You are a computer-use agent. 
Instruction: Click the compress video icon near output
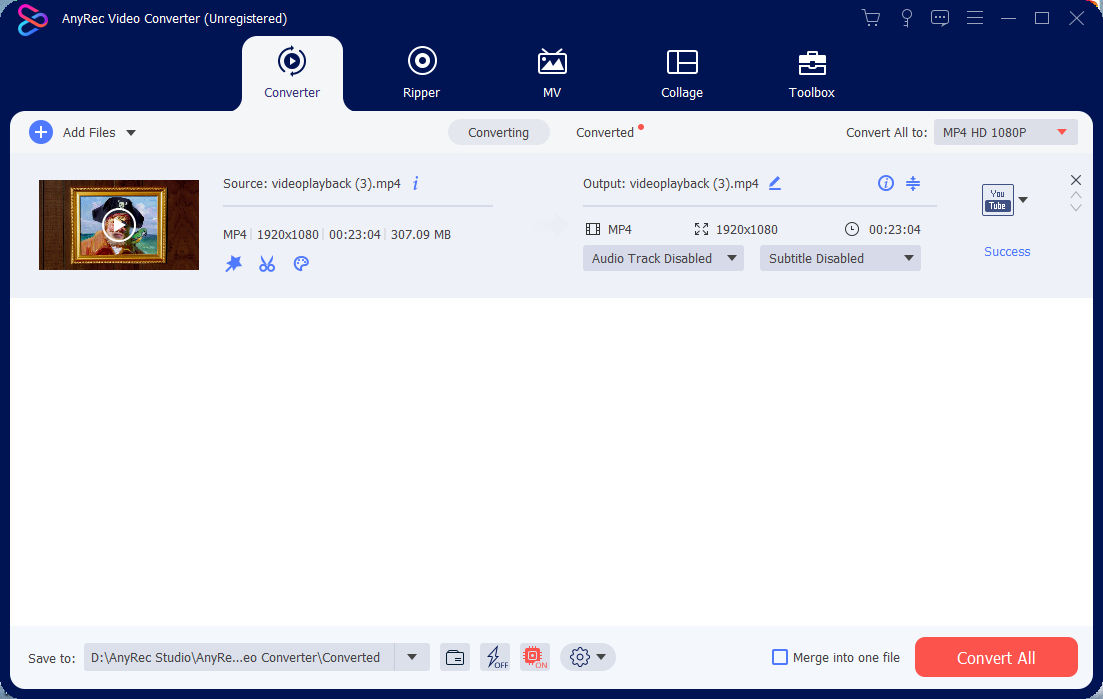[913, 184]
